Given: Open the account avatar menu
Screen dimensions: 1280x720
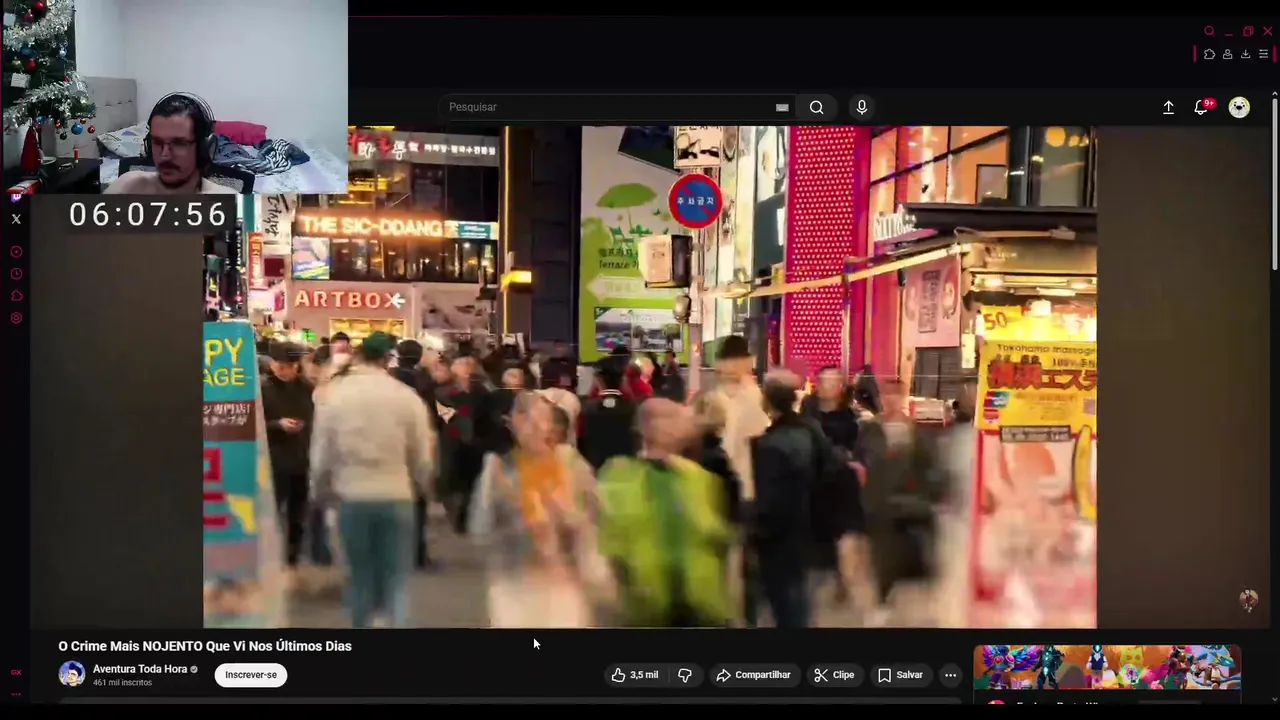Looking at the screenshot, I should click(x=1239, y=107).
